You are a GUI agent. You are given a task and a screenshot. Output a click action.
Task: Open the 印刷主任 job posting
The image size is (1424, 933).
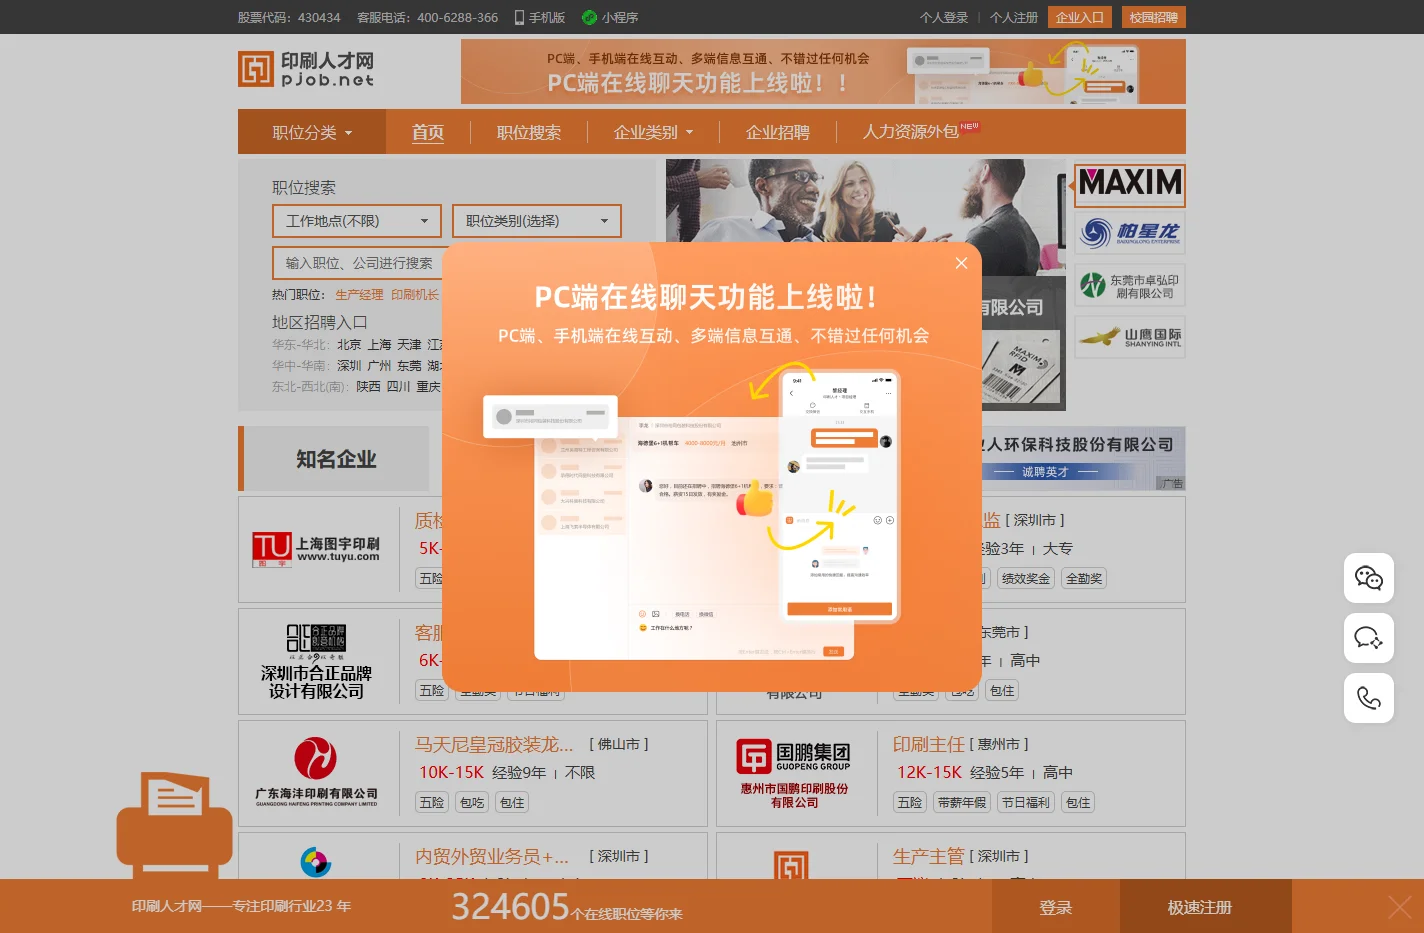(928, 744)
